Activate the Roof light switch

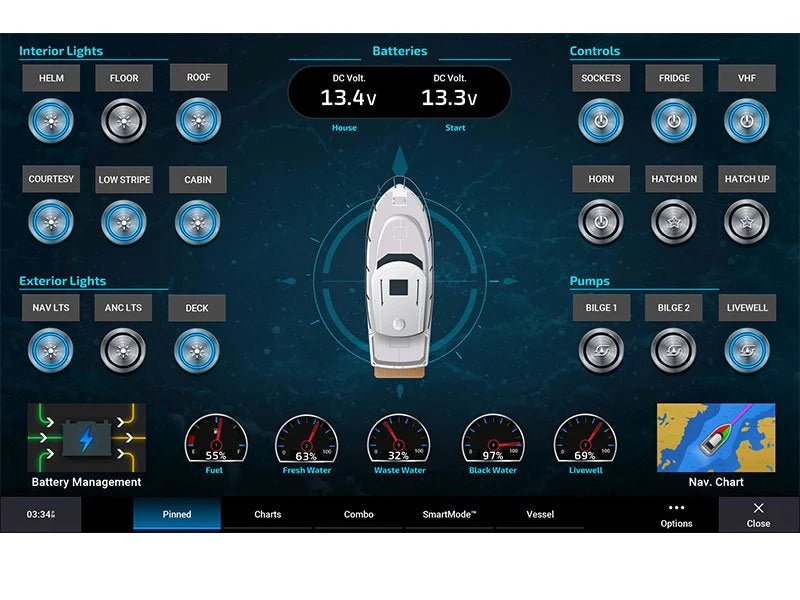pos(198,120)
